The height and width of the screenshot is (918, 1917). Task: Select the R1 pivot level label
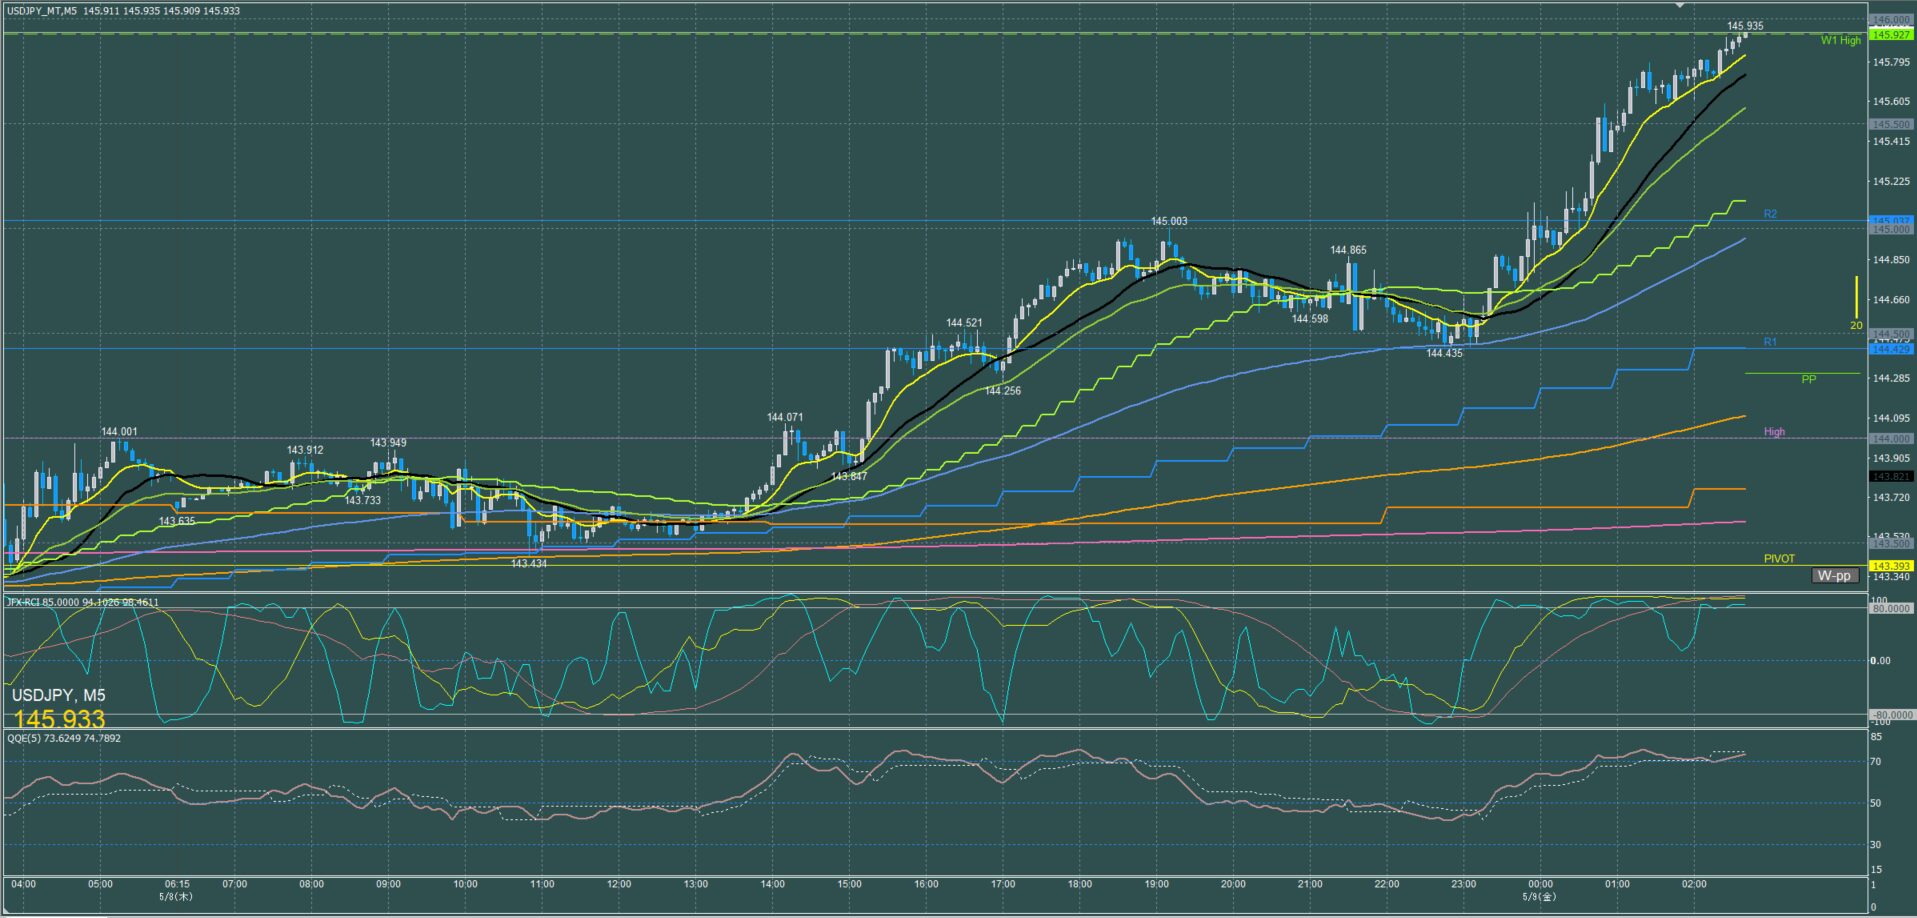pyautogui.click(x=1770, y=342)
